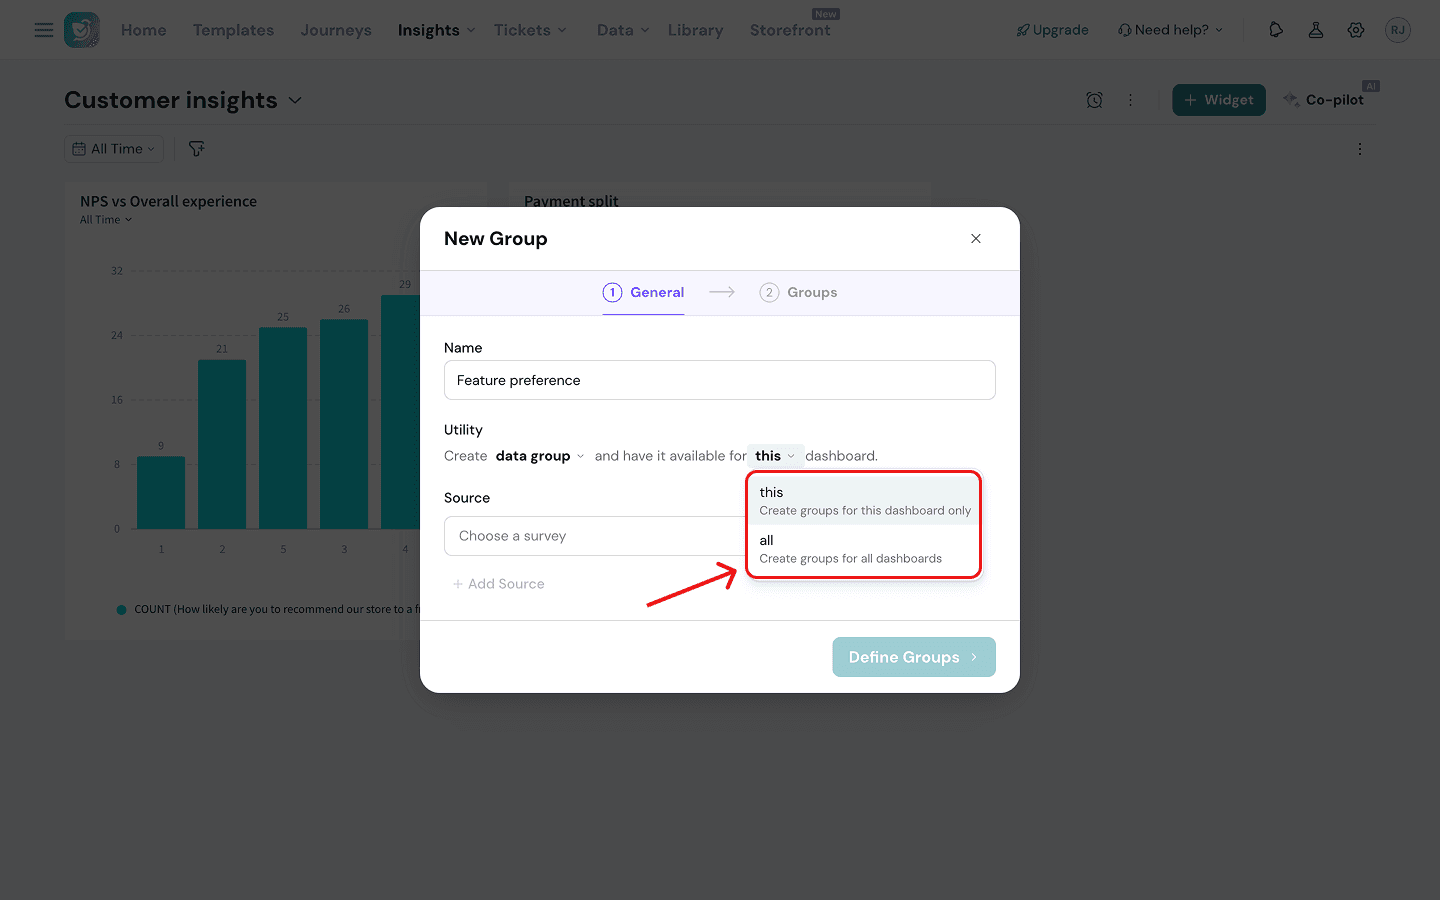Click the schedule clock icon
Image resolution: width=1440 pixels, height=900 pixels.
point(1095,100)
